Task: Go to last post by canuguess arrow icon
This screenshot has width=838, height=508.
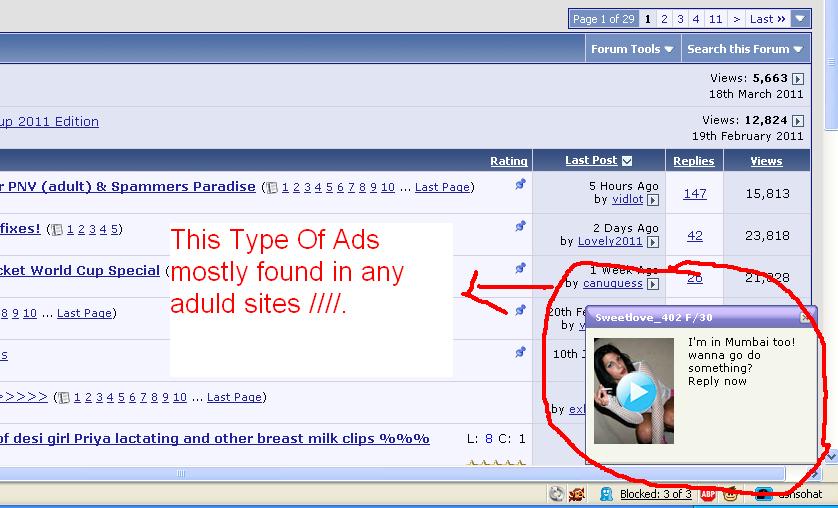Action: click(653, 284)
